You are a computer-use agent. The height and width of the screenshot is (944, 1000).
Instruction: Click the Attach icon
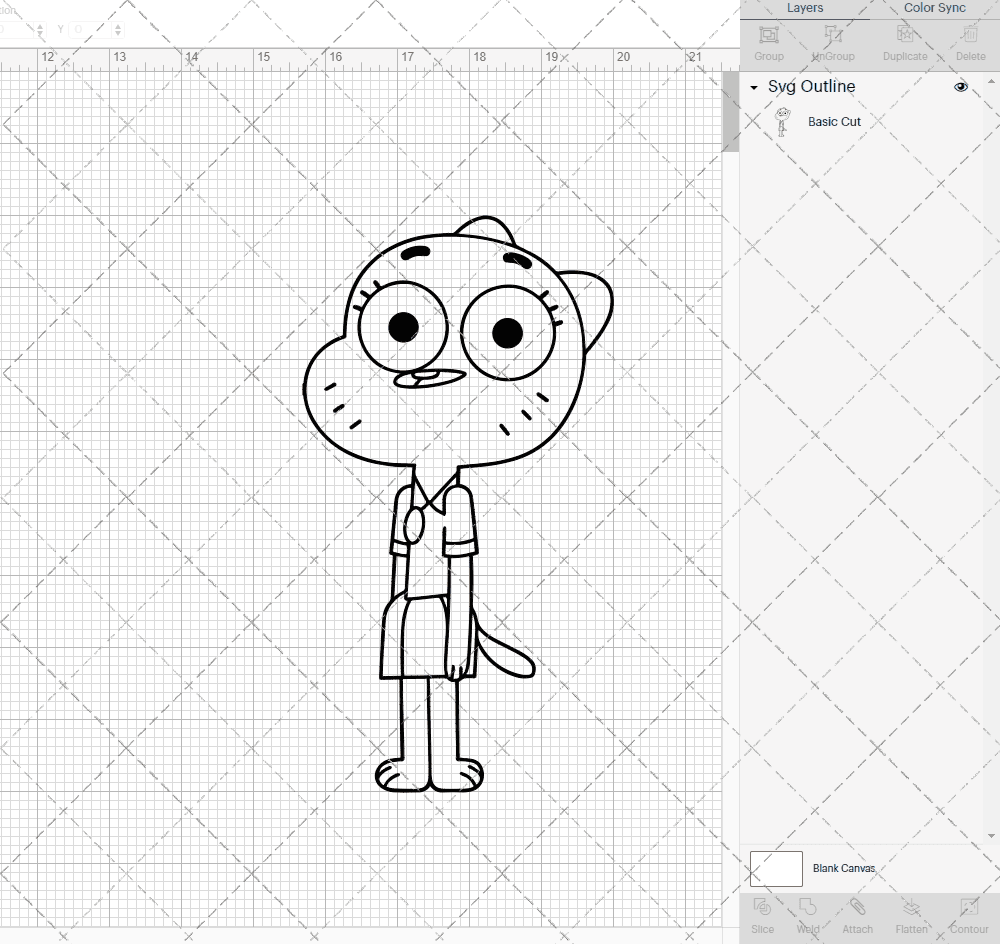857,915
